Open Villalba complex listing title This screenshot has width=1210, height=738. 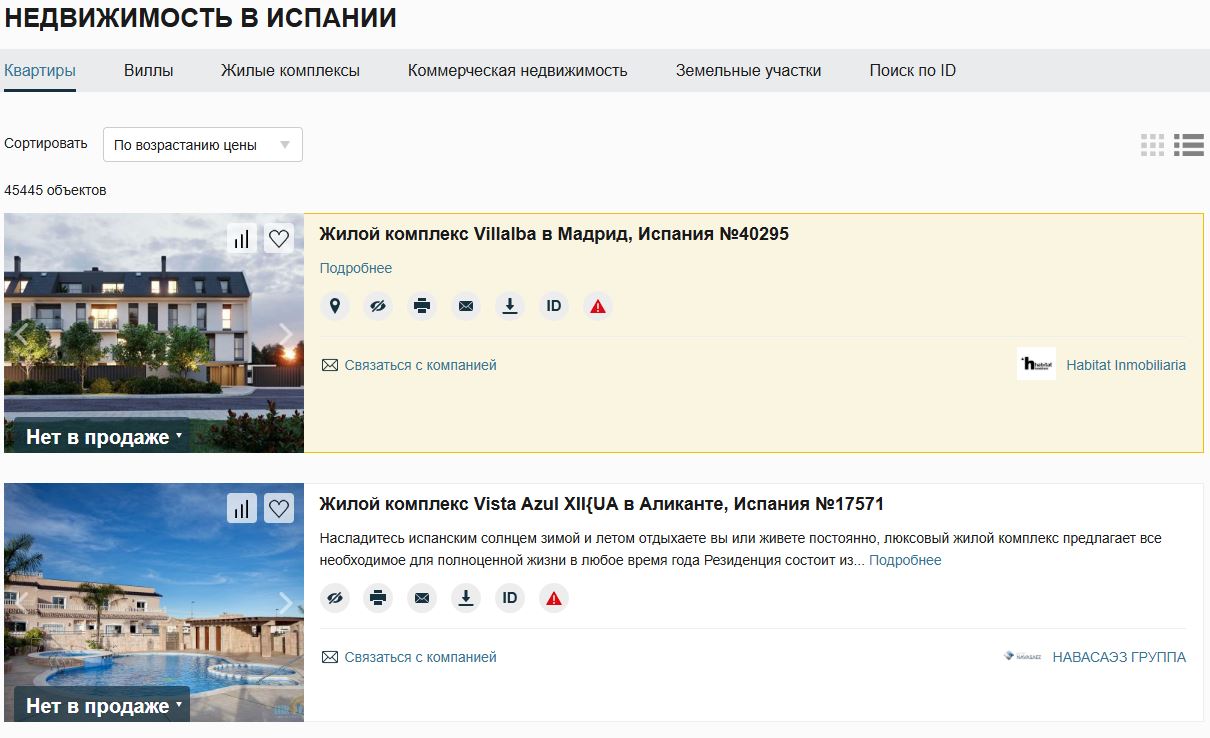[554, 234]
